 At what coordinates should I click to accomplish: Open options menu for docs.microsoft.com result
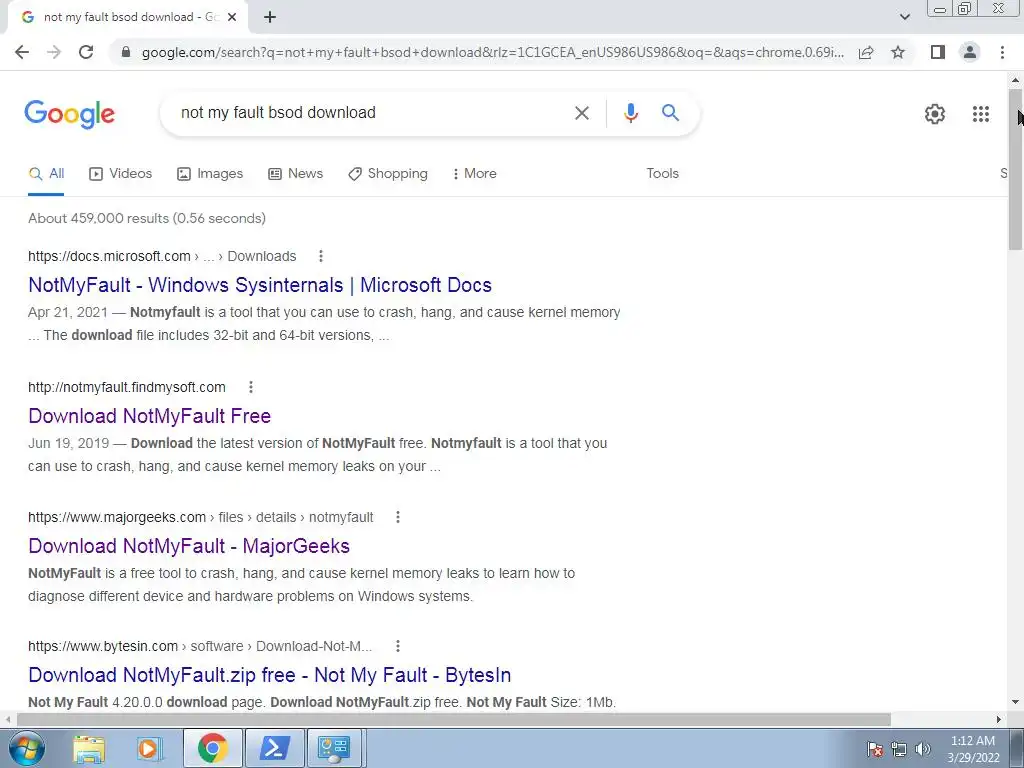[321, 256]
